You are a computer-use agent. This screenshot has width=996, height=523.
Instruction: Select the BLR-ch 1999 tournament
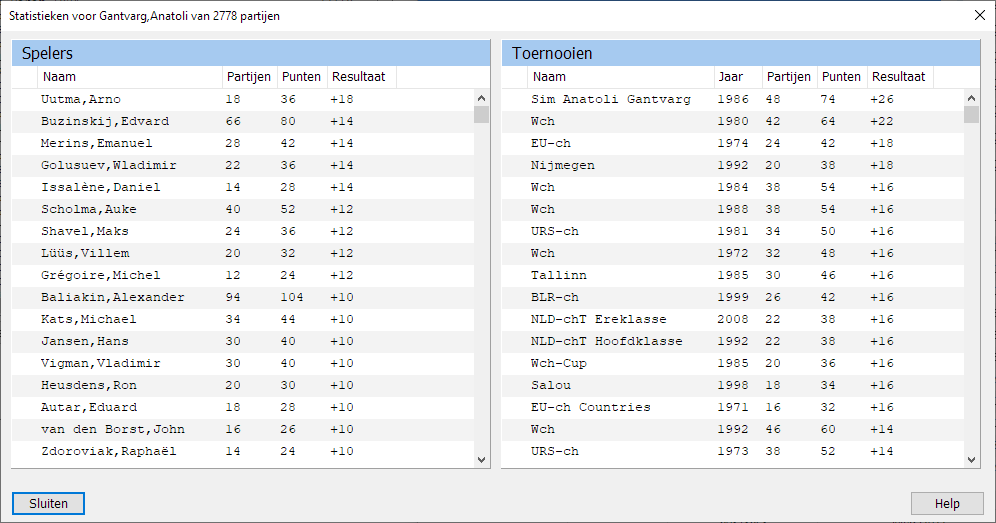733,297
